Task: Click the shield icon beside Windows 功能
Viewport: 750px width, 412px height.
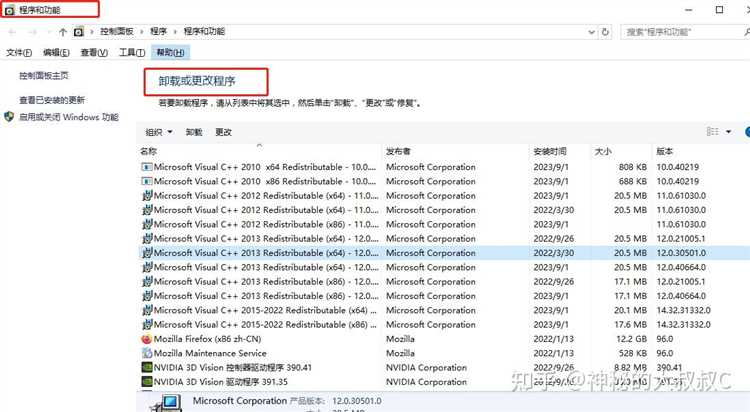Action: pyautogui.click(x=9, y=117)
